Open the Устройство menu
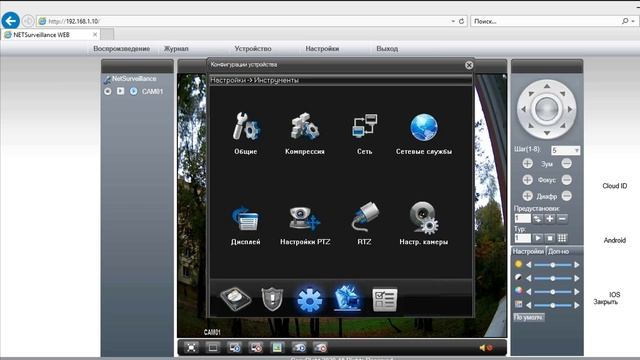The height and width of the screenshot is (360, 640). coord(253,49)
